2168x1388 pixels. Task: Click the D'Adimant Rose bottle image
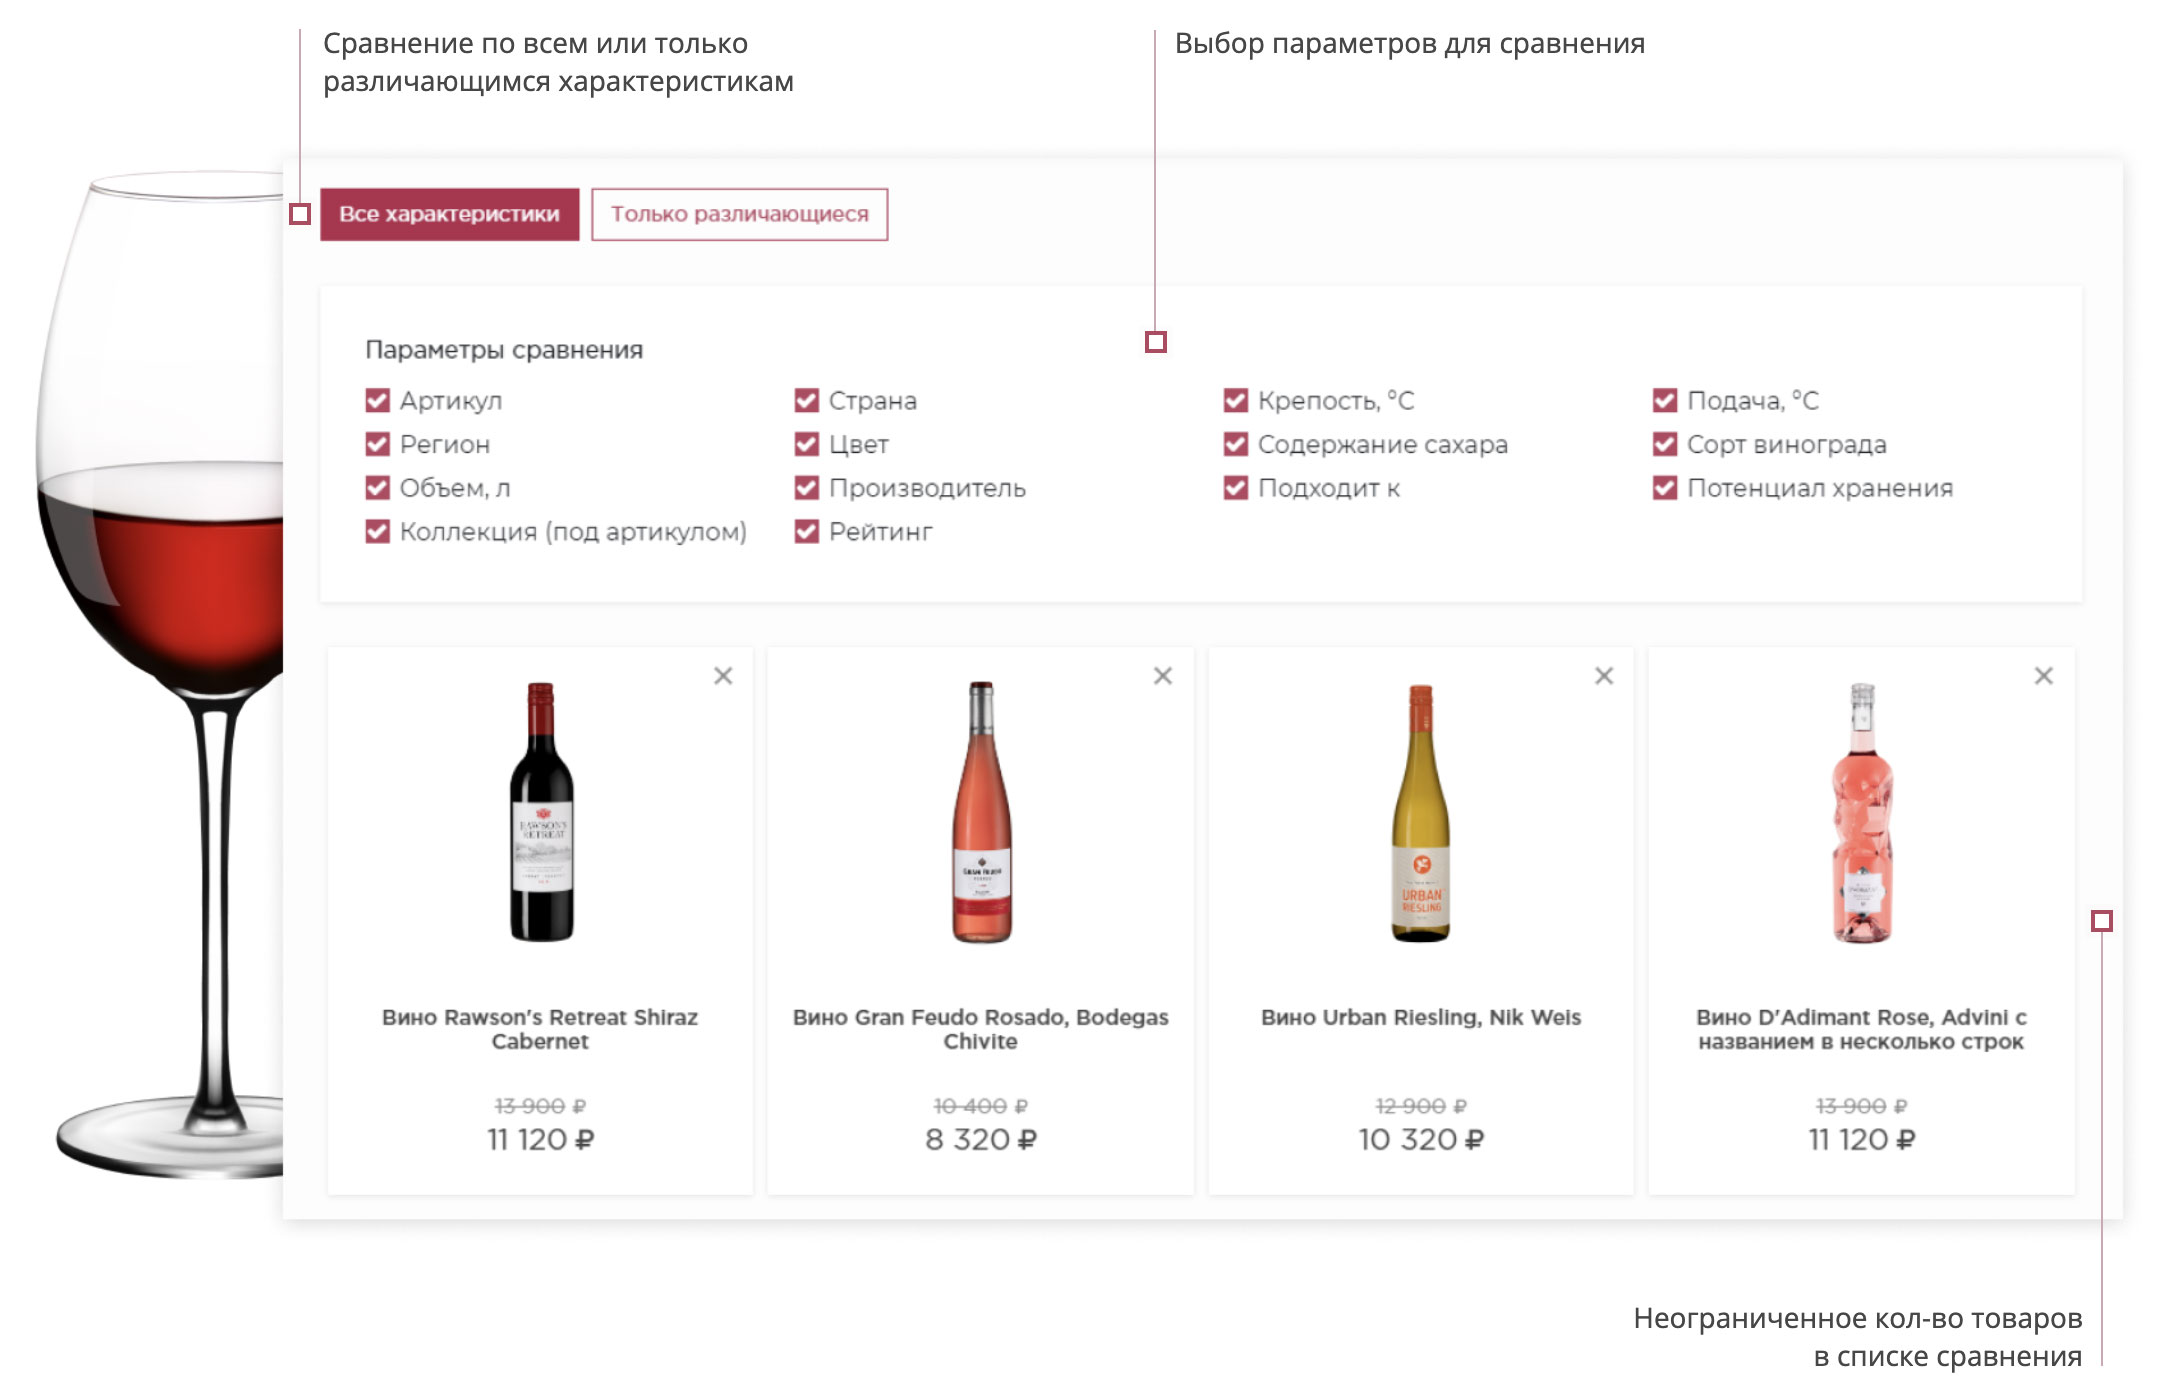(1861, 812)
